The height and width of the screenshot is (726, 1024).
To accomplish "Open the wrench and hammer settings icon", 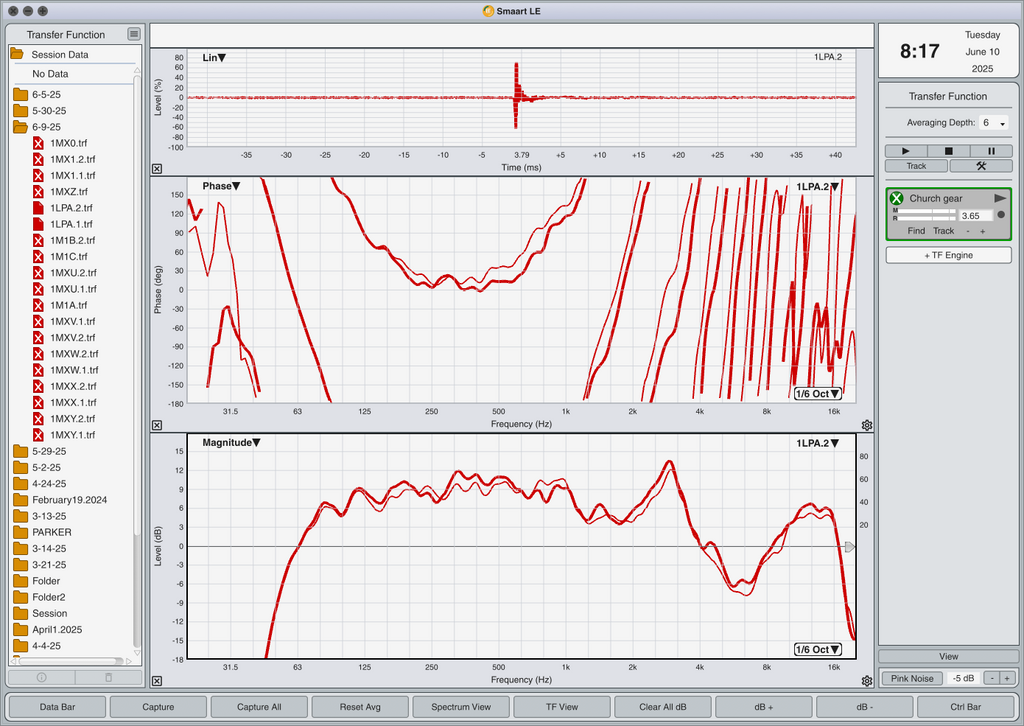I will coord(981,166).
